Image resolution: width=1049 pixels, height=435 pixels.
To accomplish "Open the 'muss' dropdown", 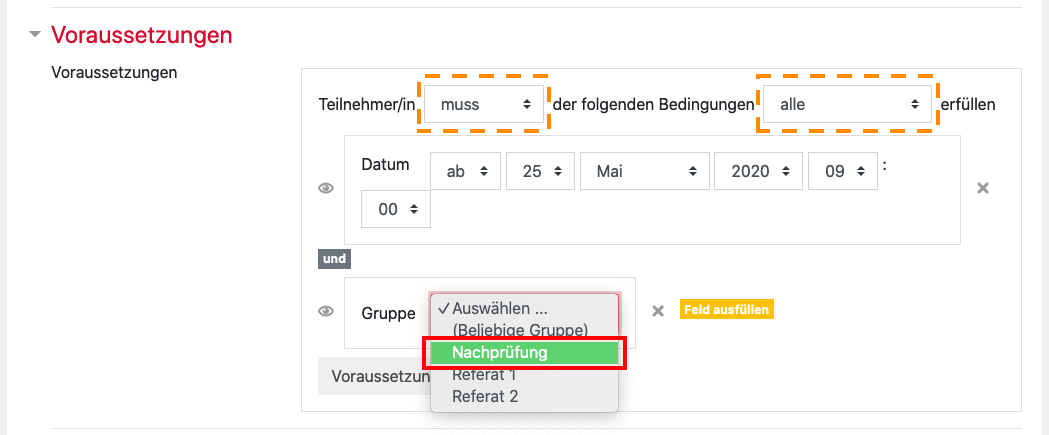I will pos(484,104).
